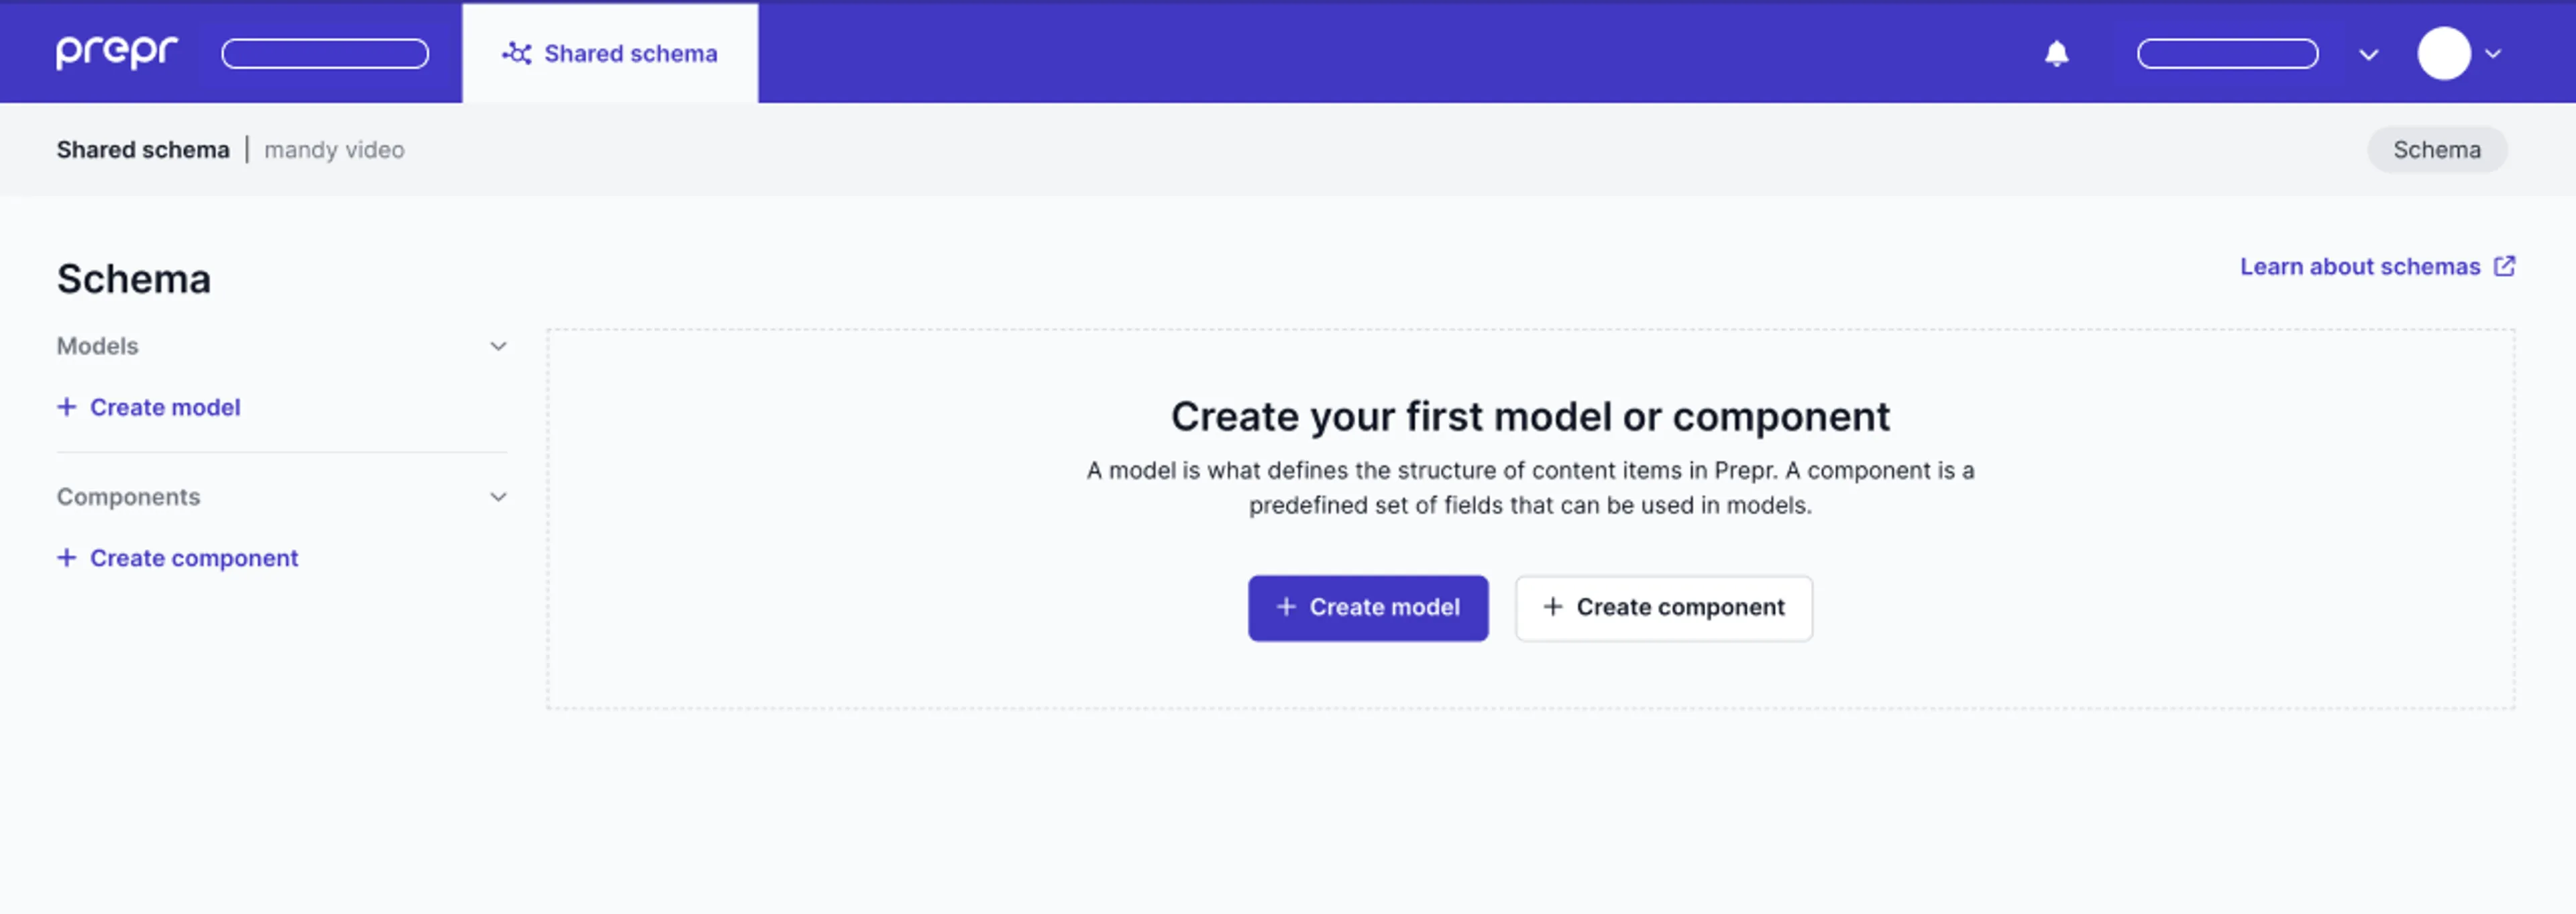Click the Prepr logo
This screenshot has width=2576, height=914.
pos(117,52)
